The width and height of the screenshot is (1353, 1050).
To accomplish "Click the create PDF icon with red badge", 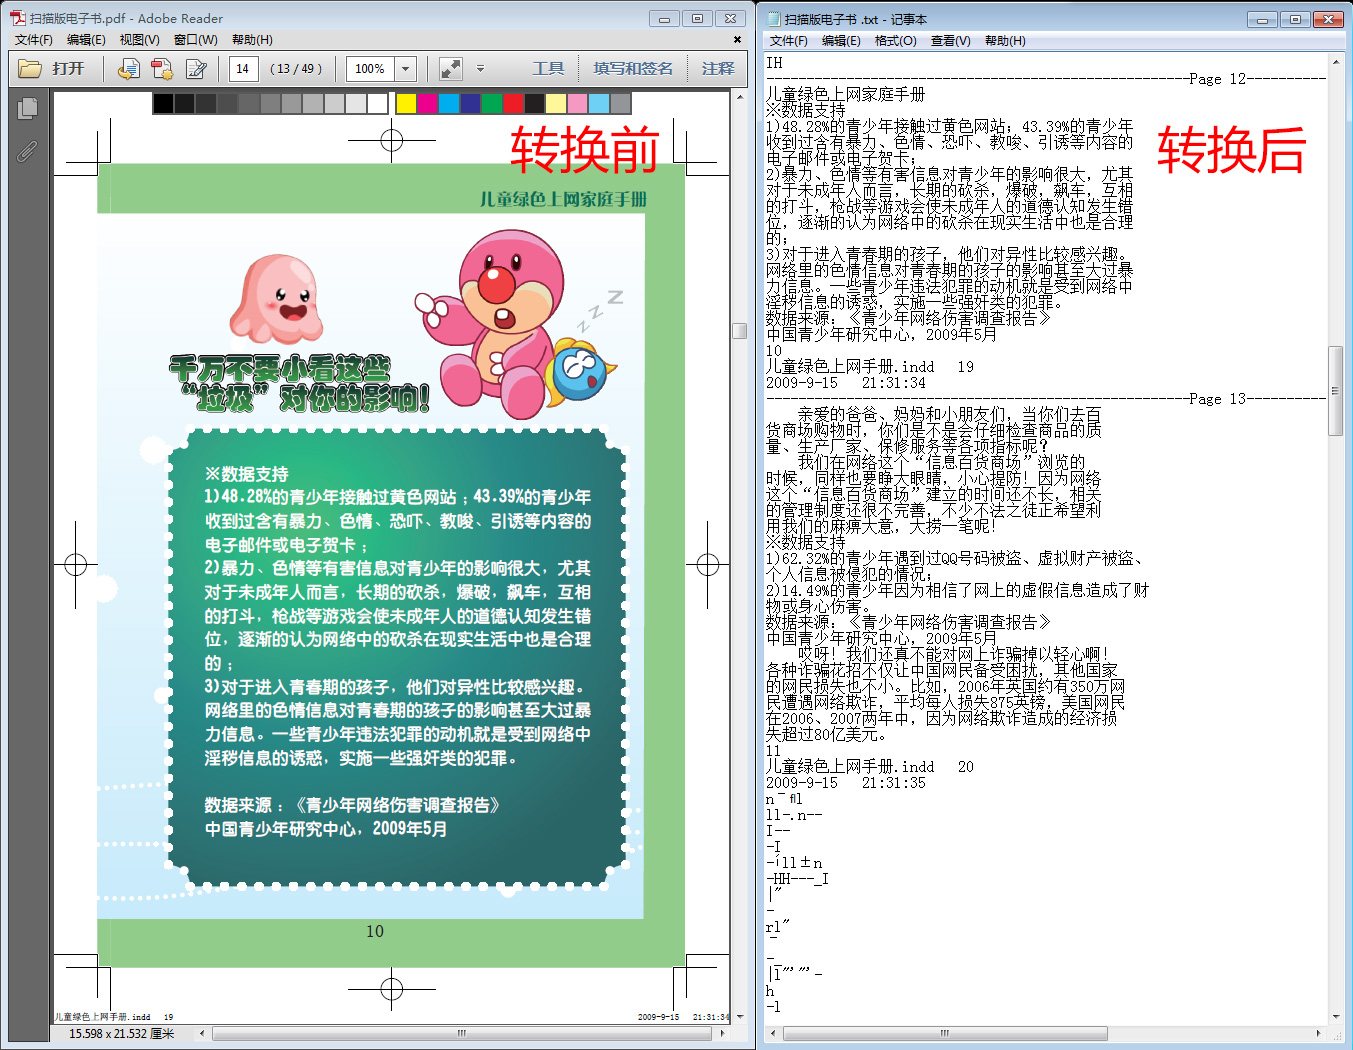I will [162, 68].
